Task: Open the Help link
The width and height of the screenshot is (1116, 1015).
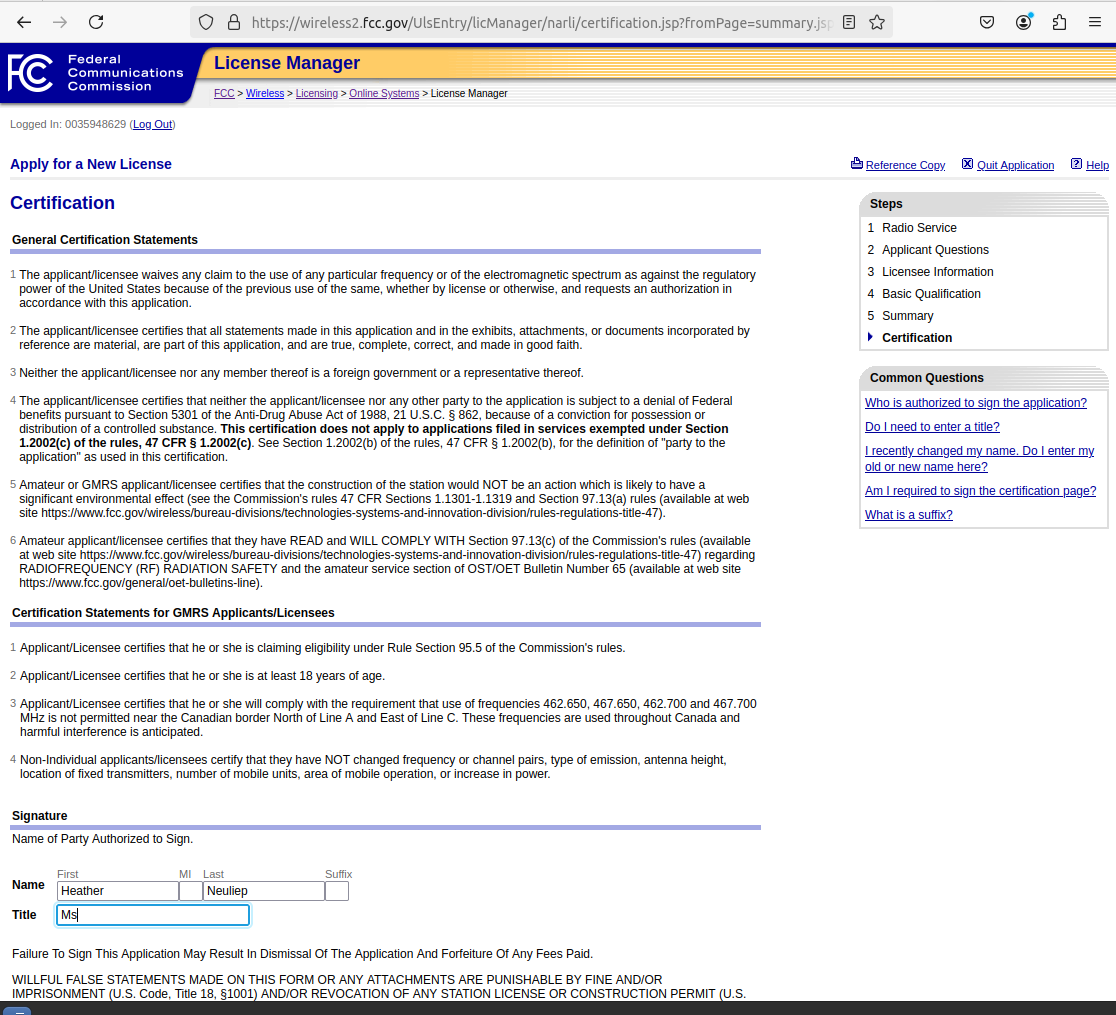Action: pos(1096,165)
